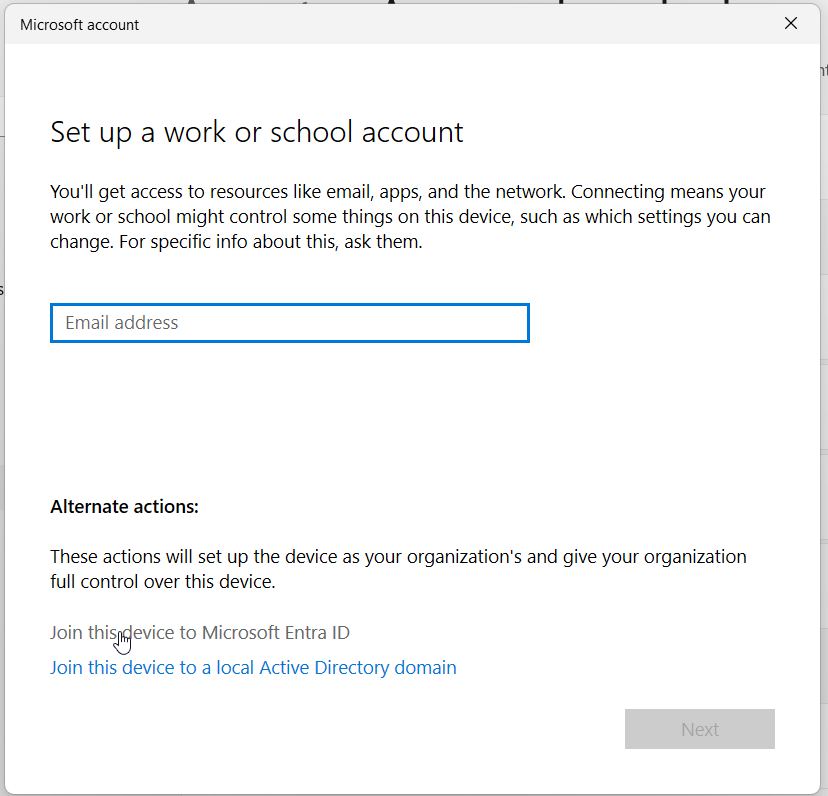Join this device to Microsoft Entra ID
The height and width of the screenshot is (796, 828).
click(x=199, y=633)
